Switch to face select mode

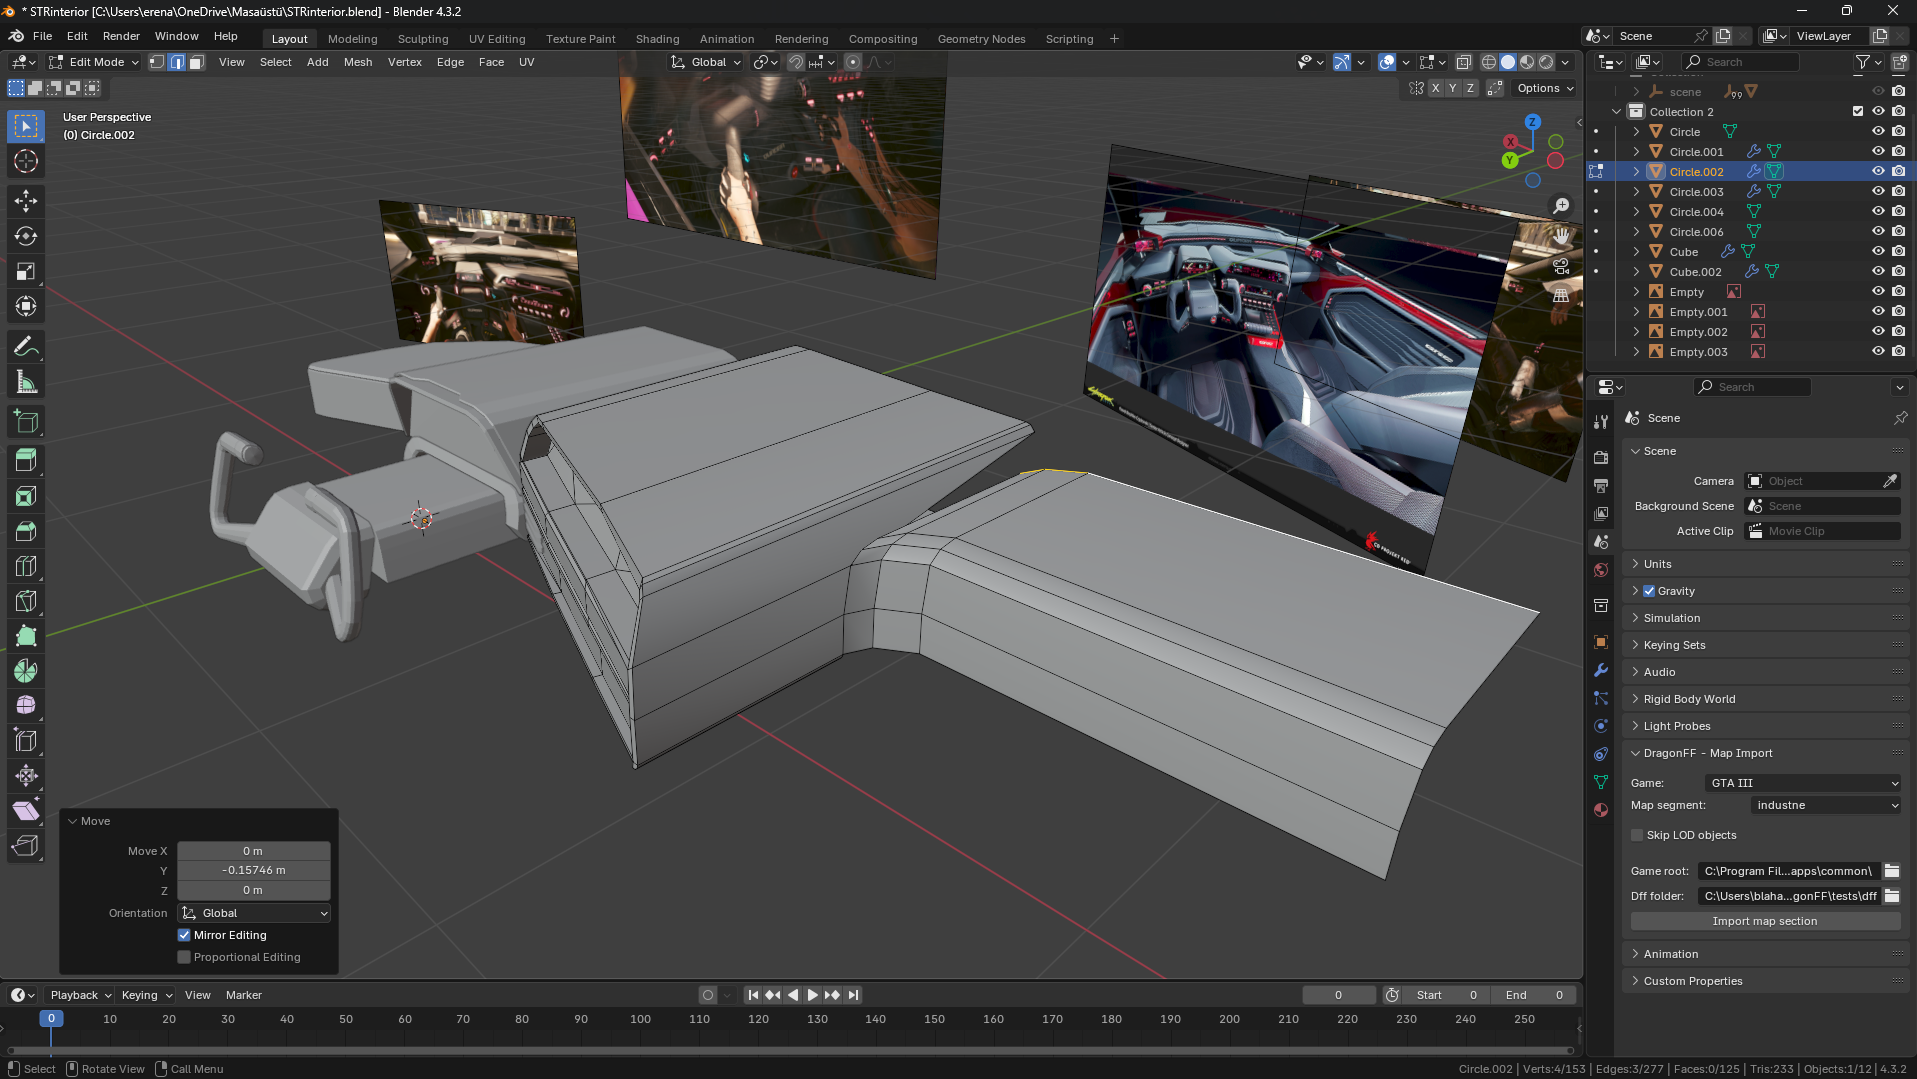click(197, 62)
